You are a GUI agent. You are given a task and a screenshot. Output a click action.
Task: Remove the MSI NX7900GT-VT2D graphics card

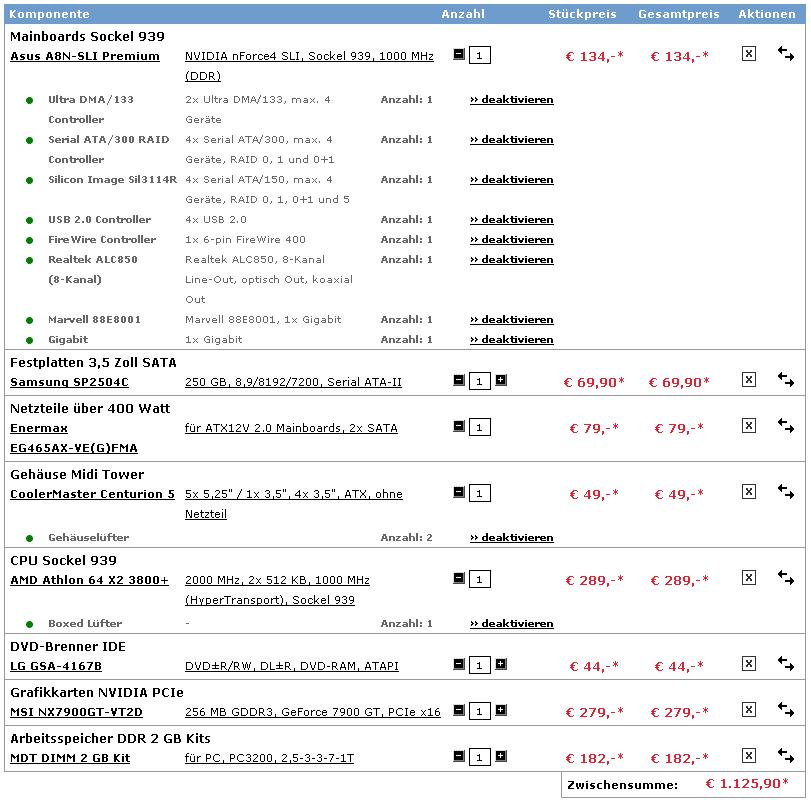pyautogui.click(x=748, y=709)
